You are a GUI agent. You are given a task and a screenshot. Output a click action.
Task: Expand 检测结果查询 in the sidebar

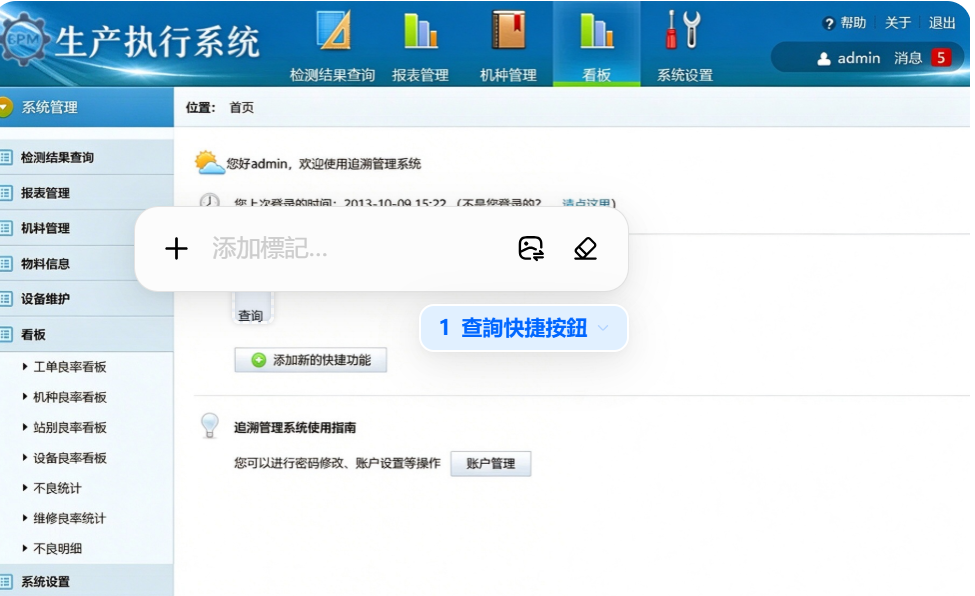[x=86, y=157]
